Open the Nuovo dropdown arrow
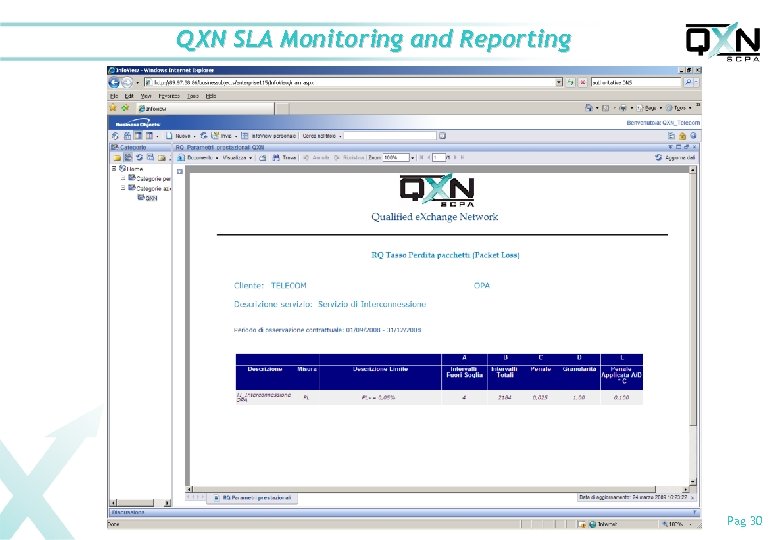The height and width of the screenshot is (540, 780). click(x=195, y=136)
